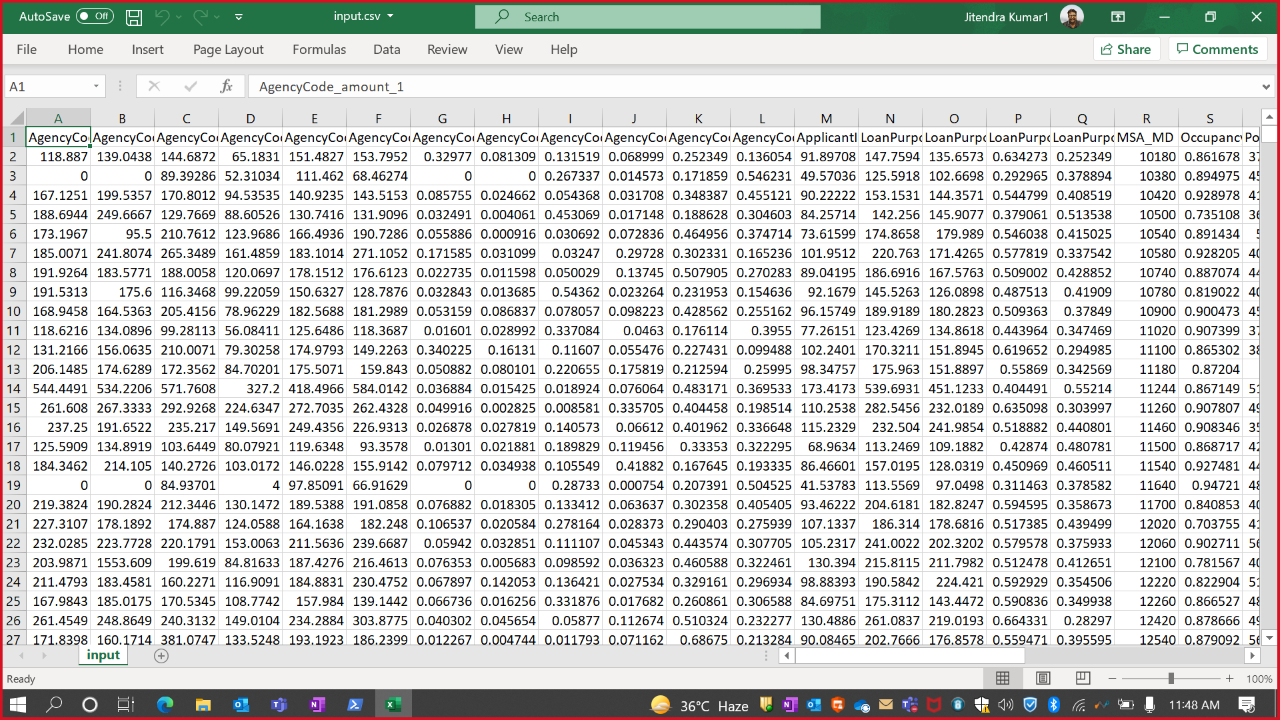Click the Insert Function fx icon
Screen dimensions: 1280x720
(x=226, y=87)
